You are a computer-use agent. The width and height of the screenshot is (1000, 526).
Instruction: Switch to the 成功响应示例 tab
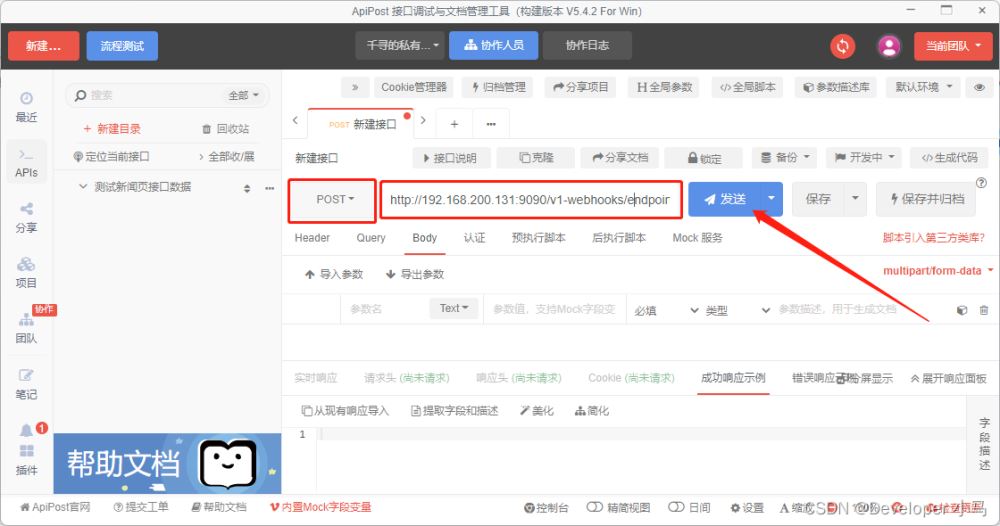tap(733, 378)
